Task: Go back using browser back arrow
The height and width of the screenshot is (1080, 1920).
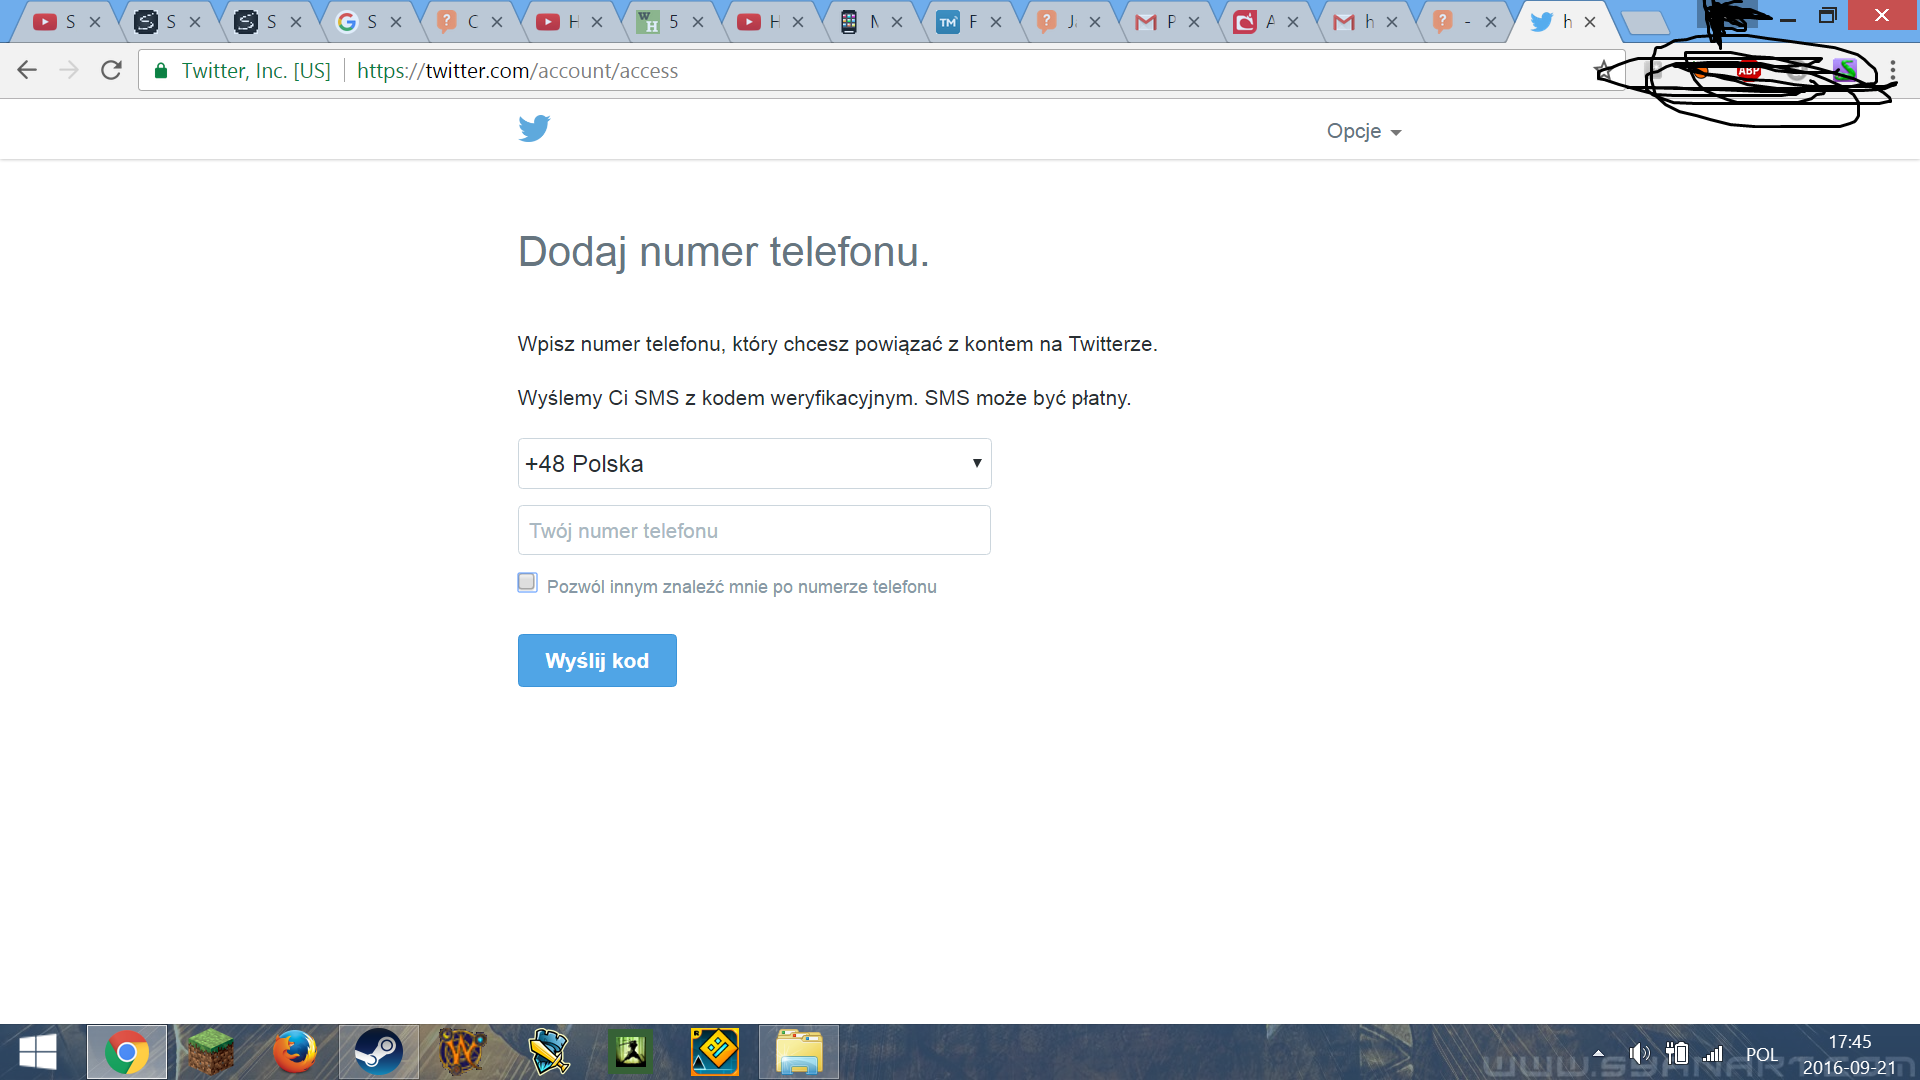Action: click(x=27, y=70)
